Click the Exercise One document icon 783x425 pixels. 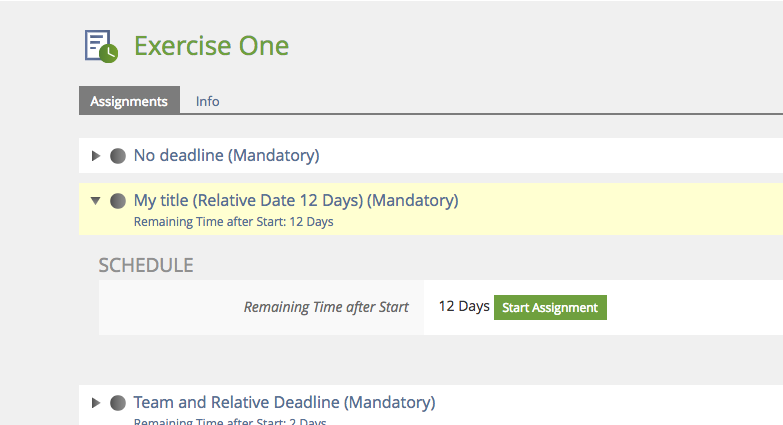pyautogui.click(x=98, y=44)
